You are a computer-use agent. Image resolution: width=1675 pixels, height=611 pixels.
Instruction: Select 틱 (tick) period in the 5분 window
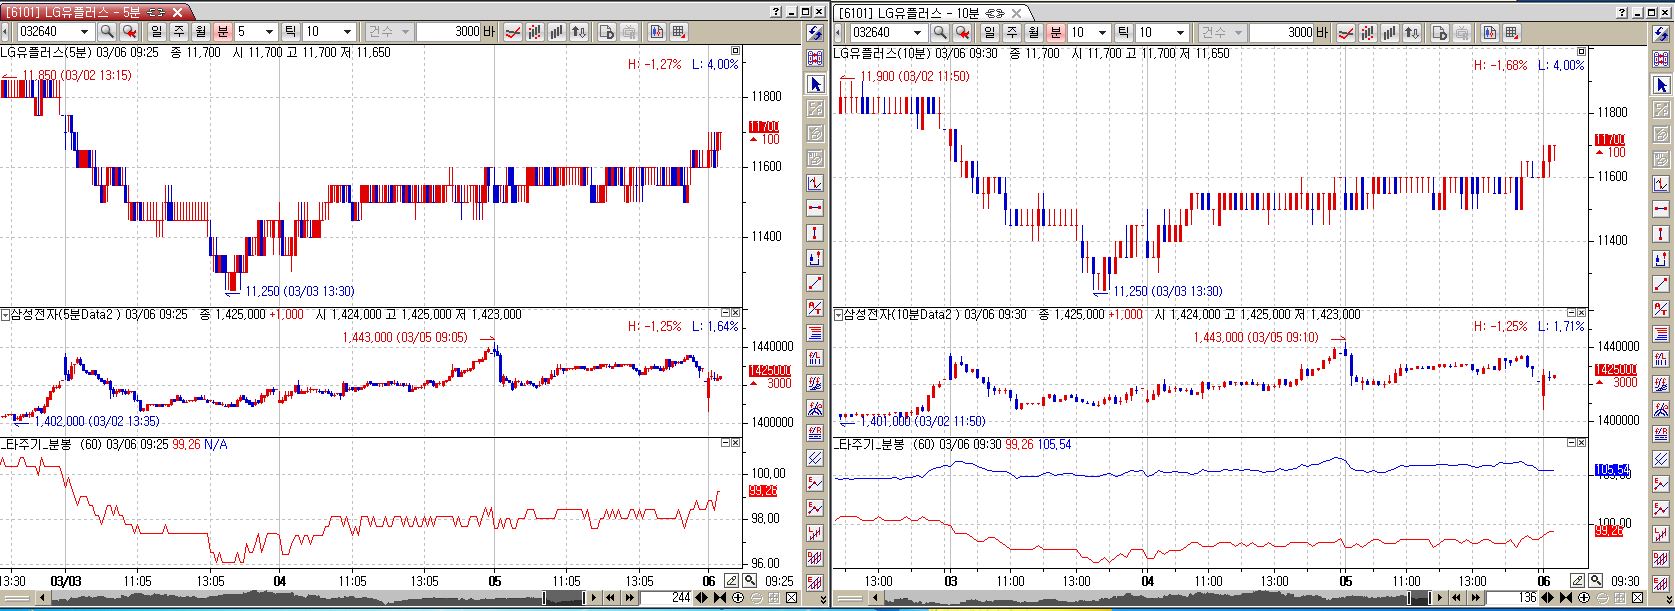pyautogui.click(x=290, y=32)
